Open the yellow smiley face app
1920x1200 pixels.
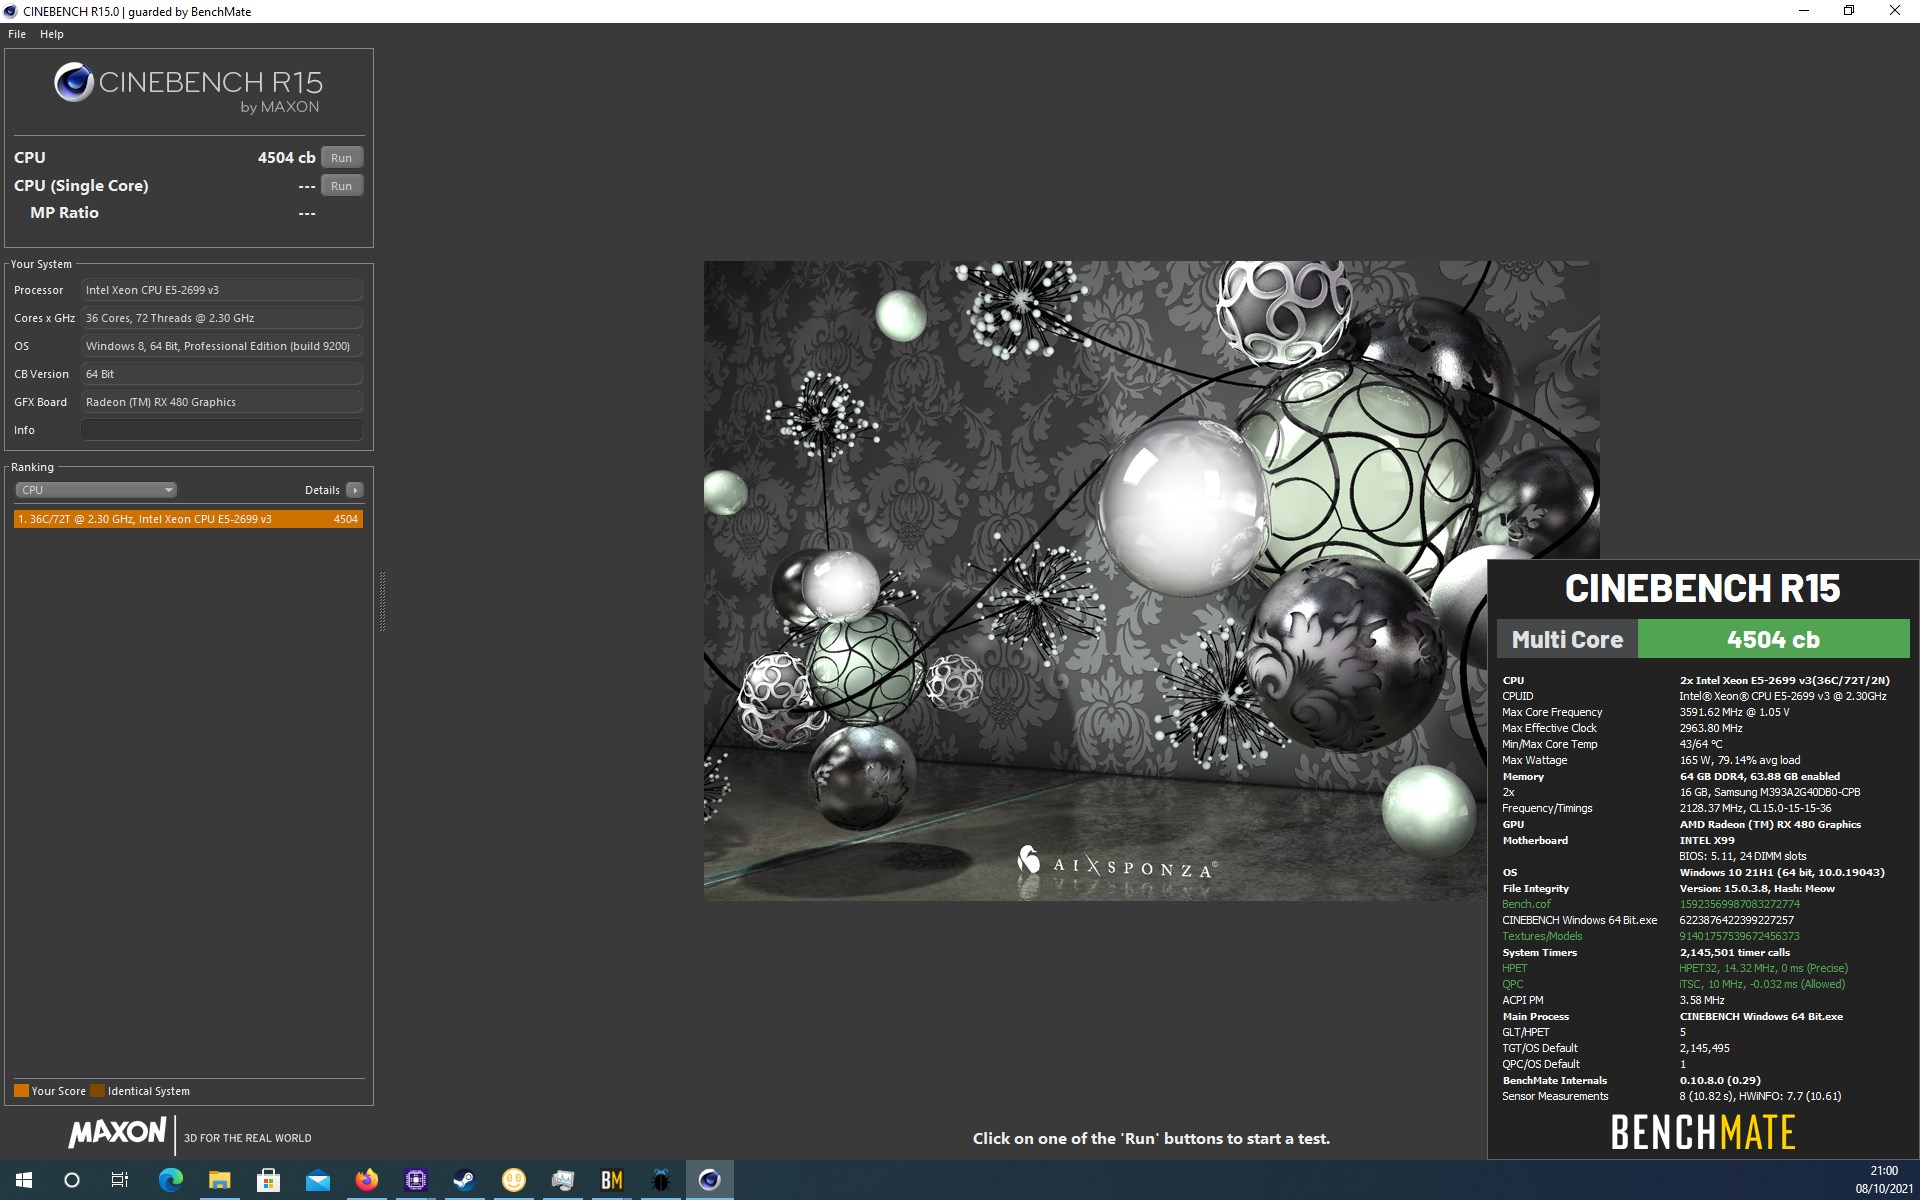click(x=514, y=1180)
